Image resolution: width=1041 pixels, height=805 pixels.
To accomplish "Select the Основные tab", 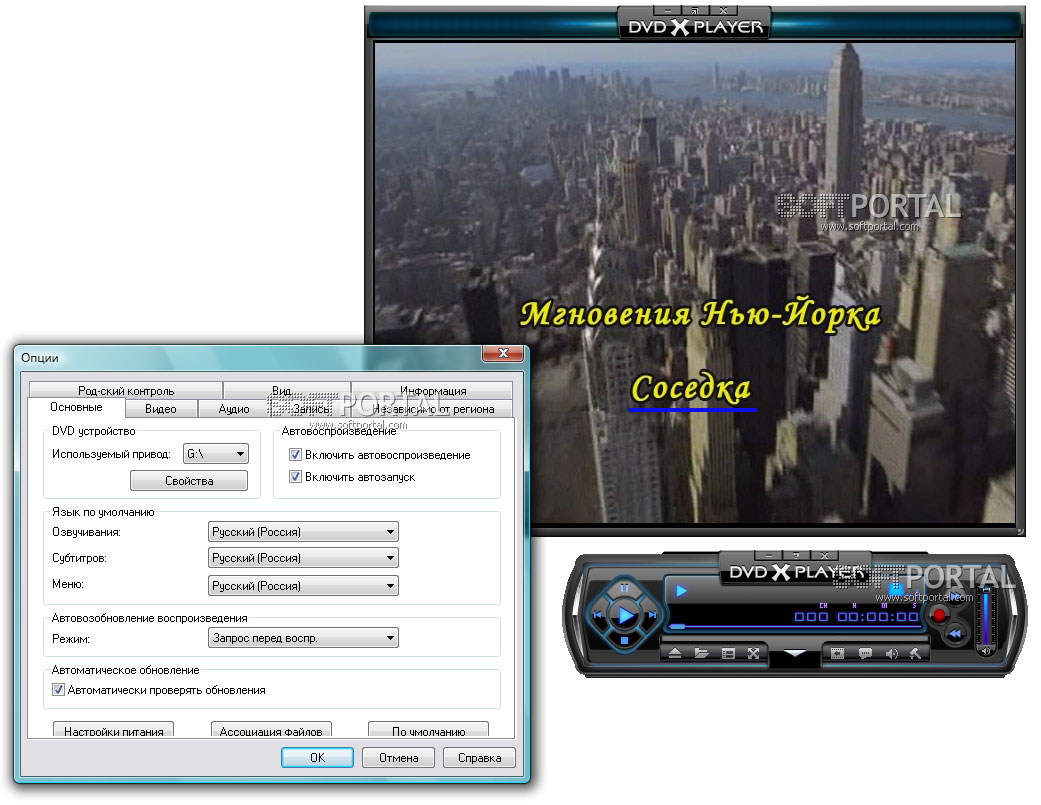I will 76,407.
